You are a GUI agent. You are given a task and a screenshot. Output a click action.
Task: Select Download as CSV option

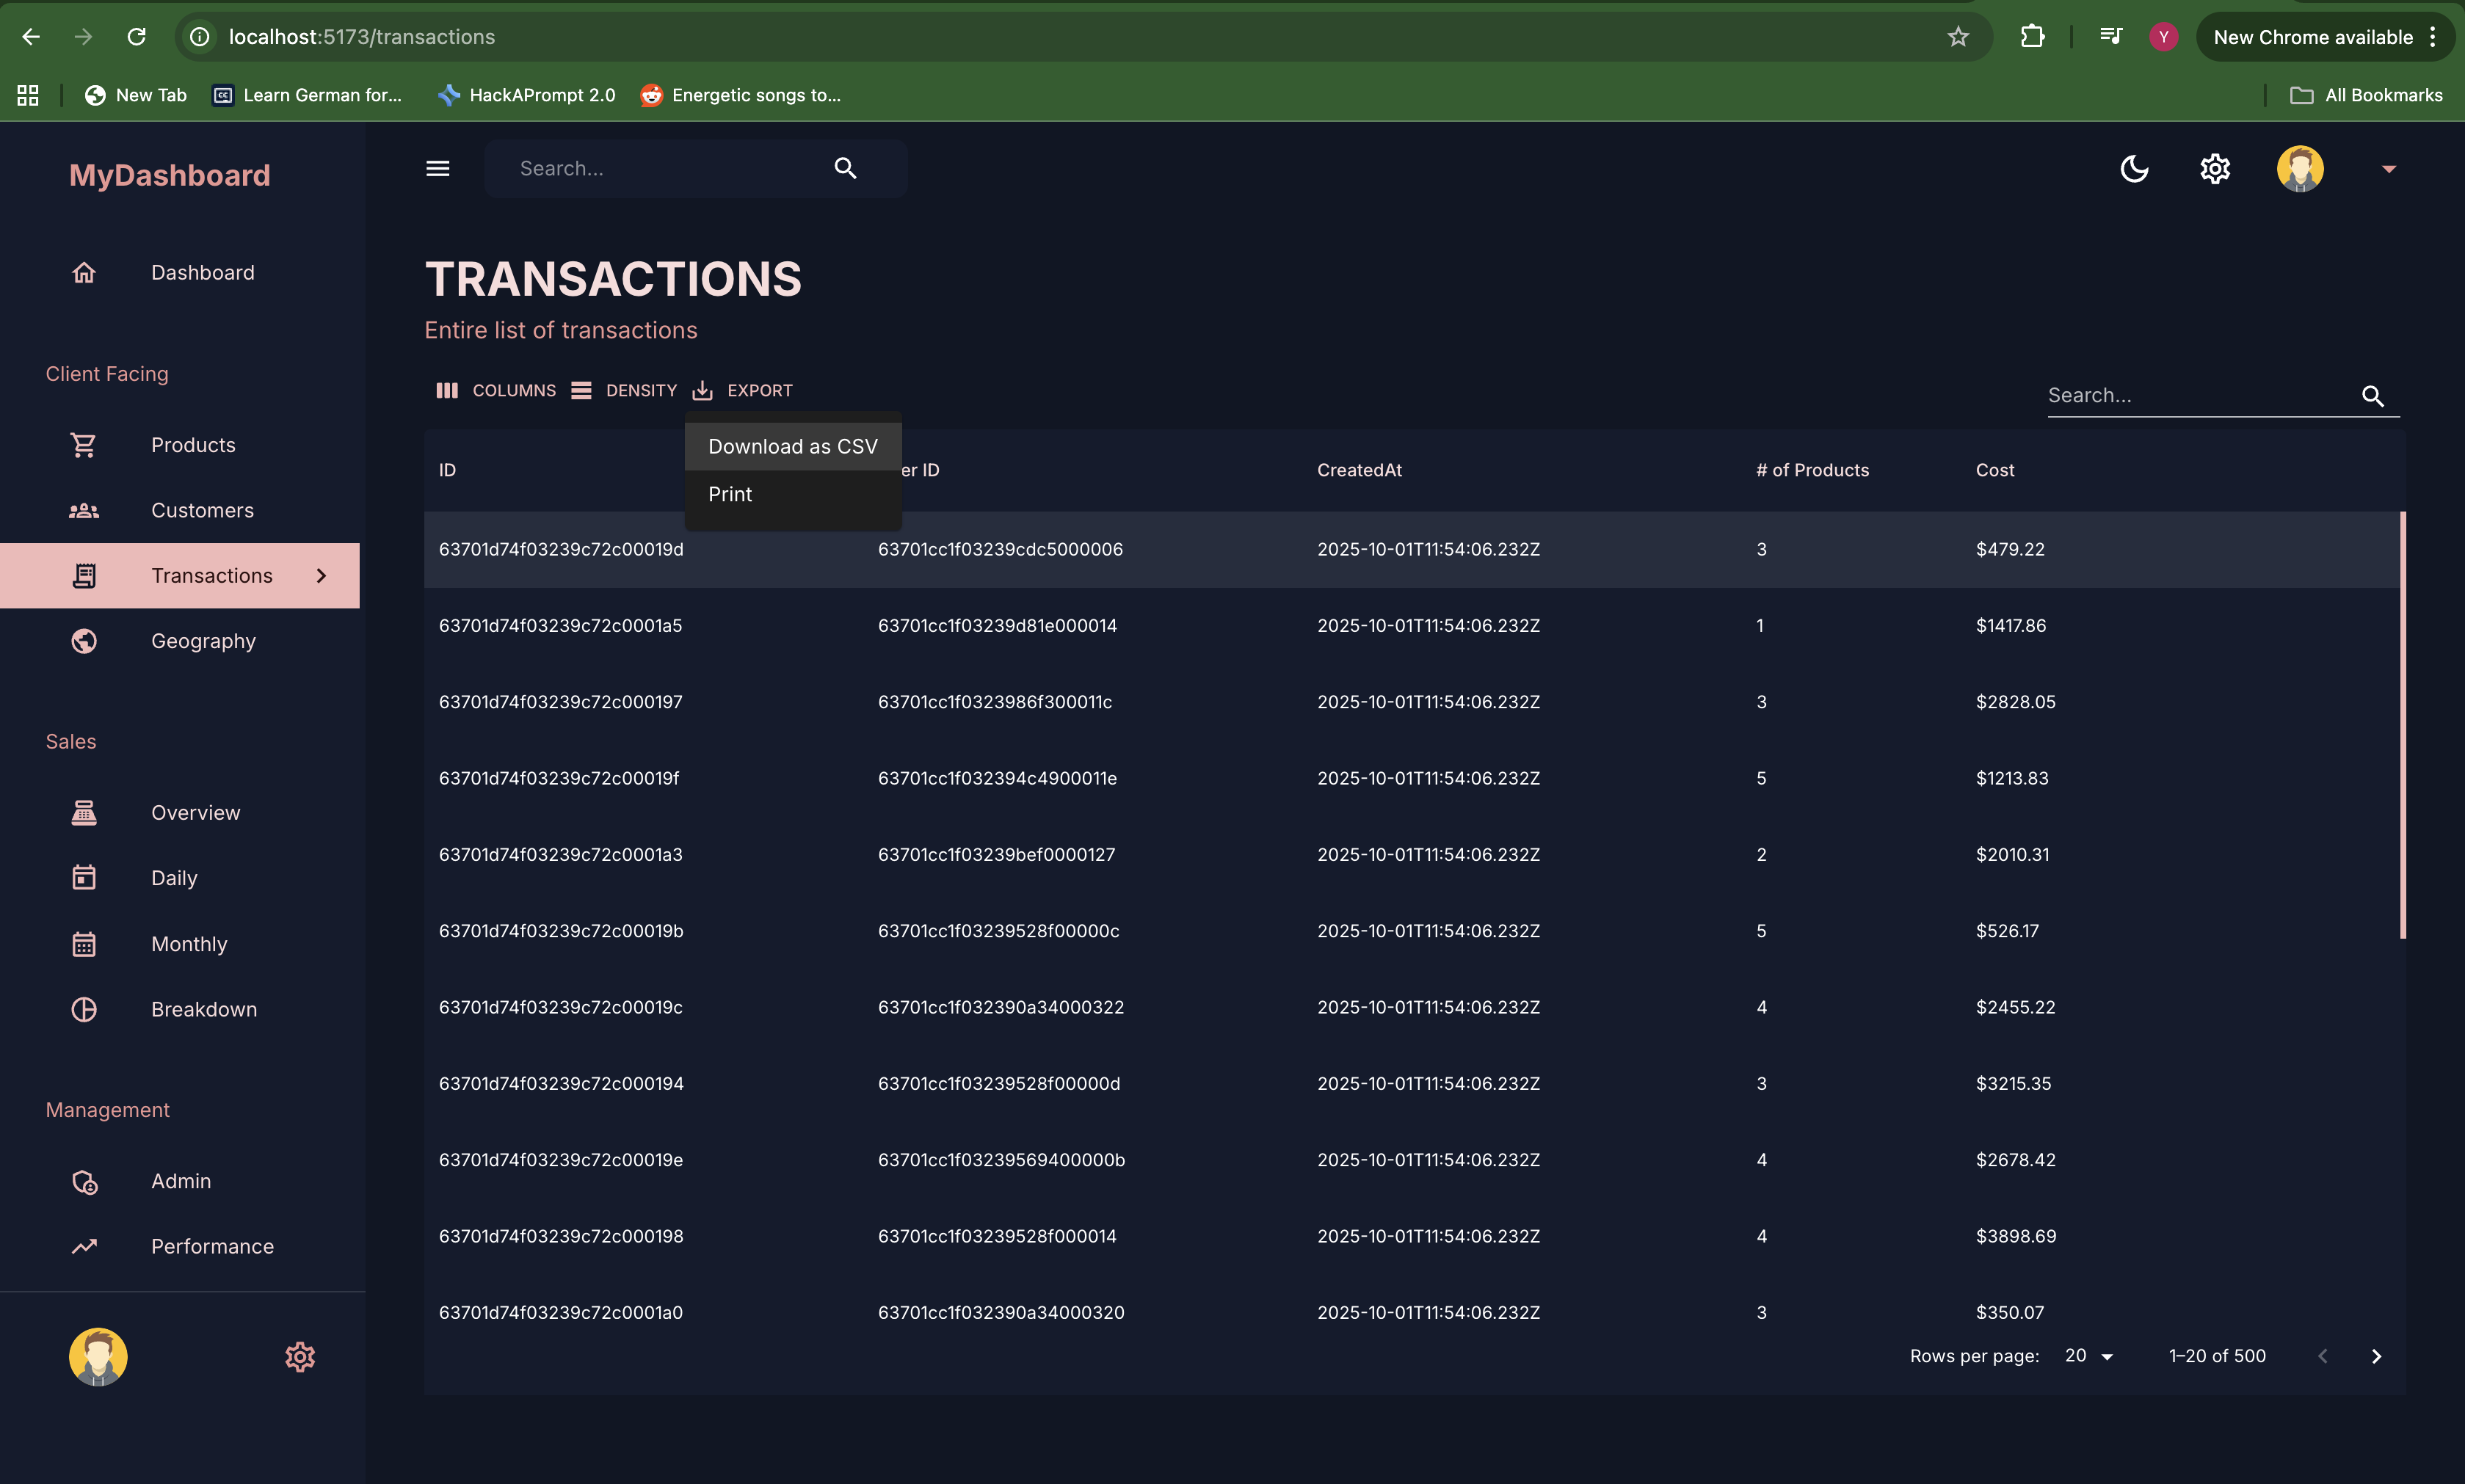792,446
